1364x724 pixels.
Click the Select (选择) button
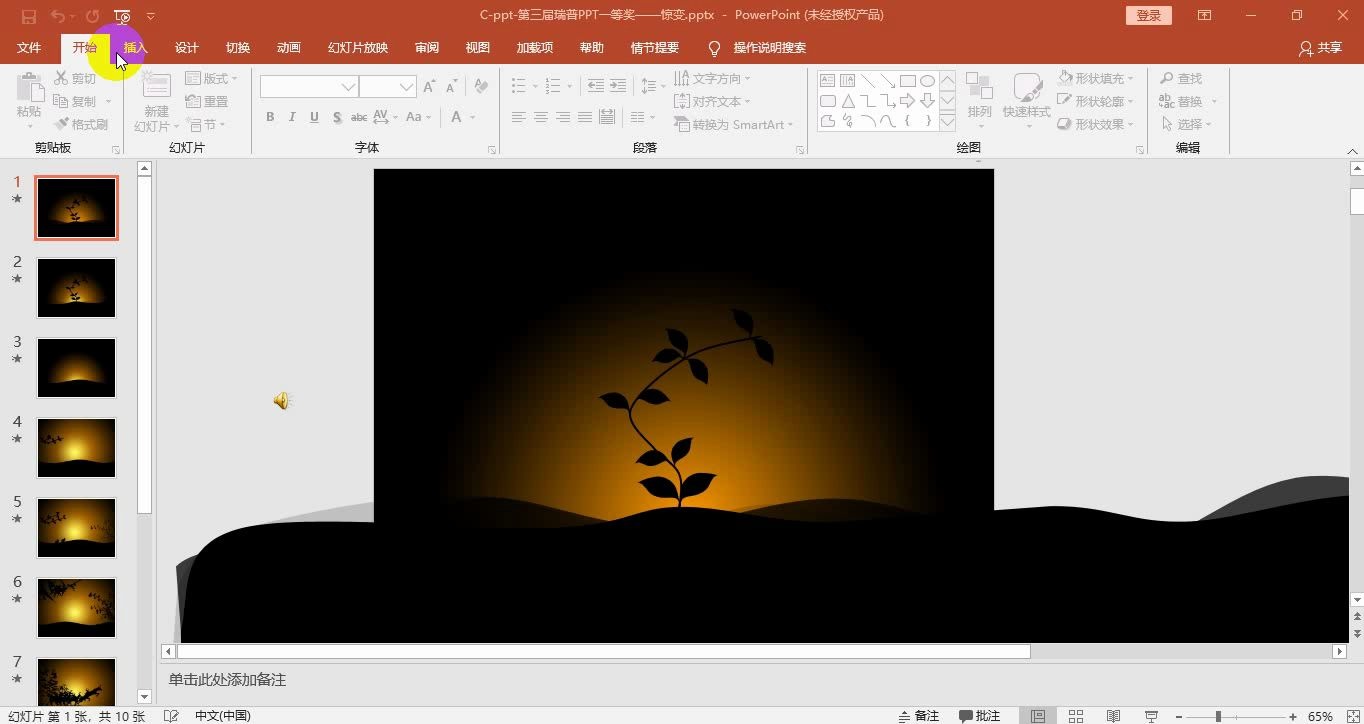point(1186,124)
